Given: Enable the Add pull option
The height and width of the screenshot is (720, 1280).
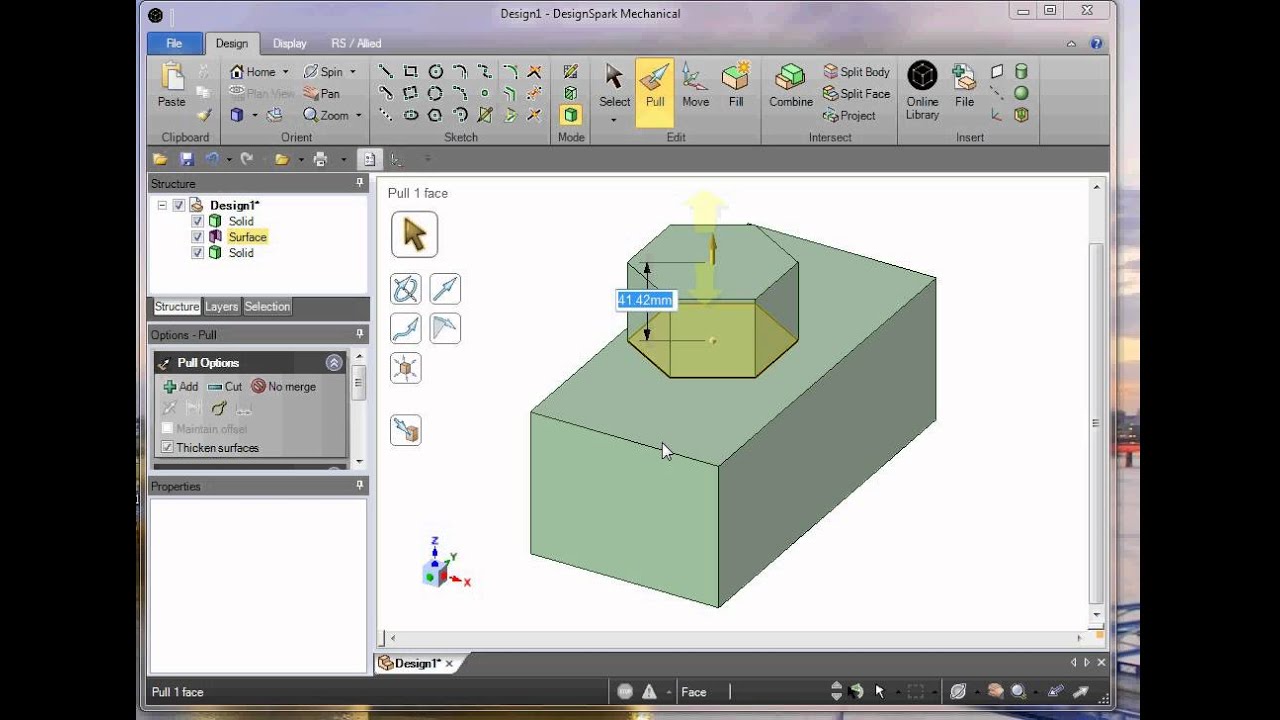Looking at the screenshot, I should click(x=180, y=386).
